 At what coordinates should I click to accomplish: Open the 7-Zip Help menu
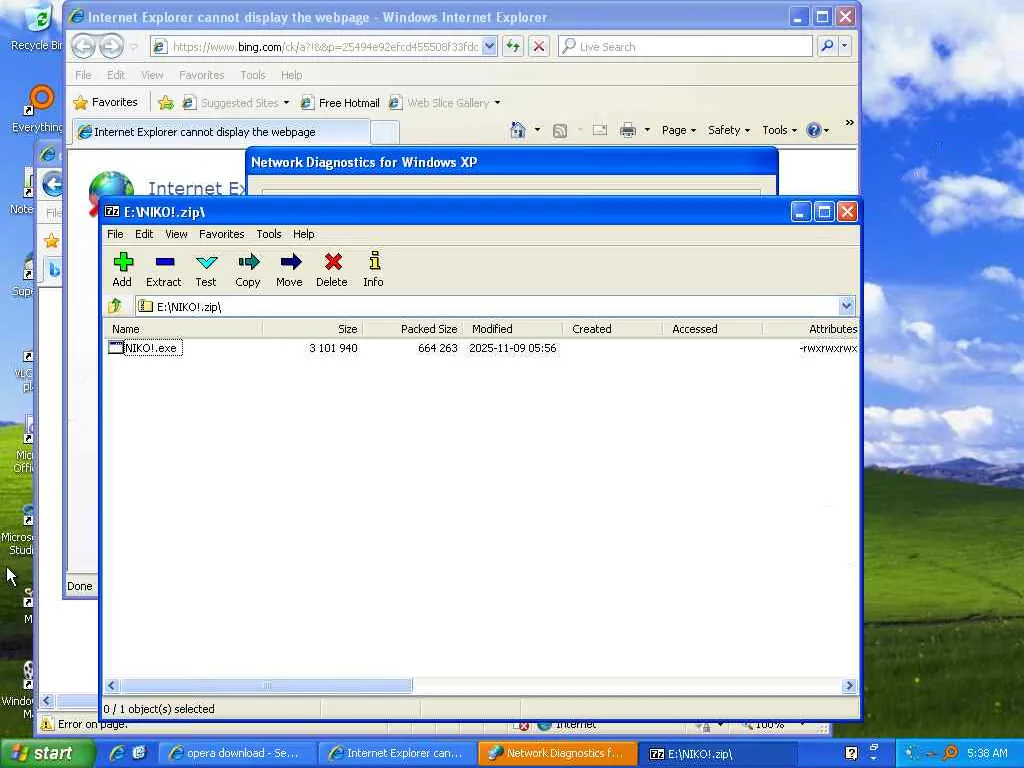tap(303, 234)
